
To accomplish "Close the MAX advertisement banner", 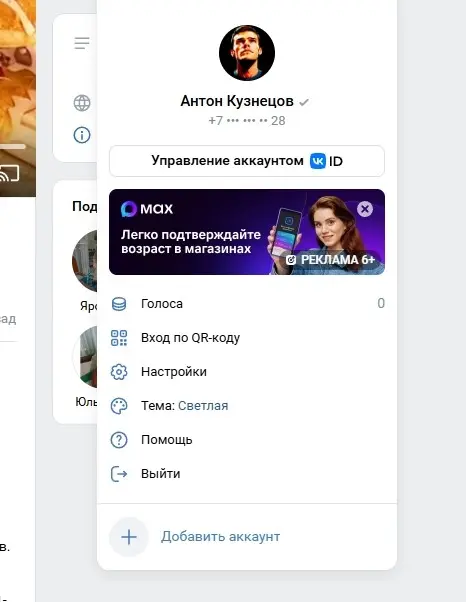I will point(365,209).
